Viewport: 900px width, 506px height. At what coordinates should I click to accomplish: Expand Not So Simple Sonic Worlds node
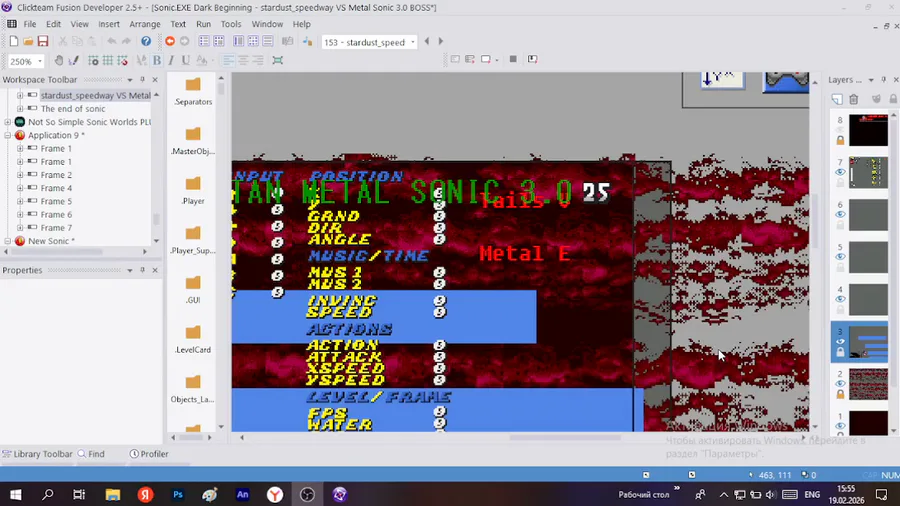coord(7,122)
